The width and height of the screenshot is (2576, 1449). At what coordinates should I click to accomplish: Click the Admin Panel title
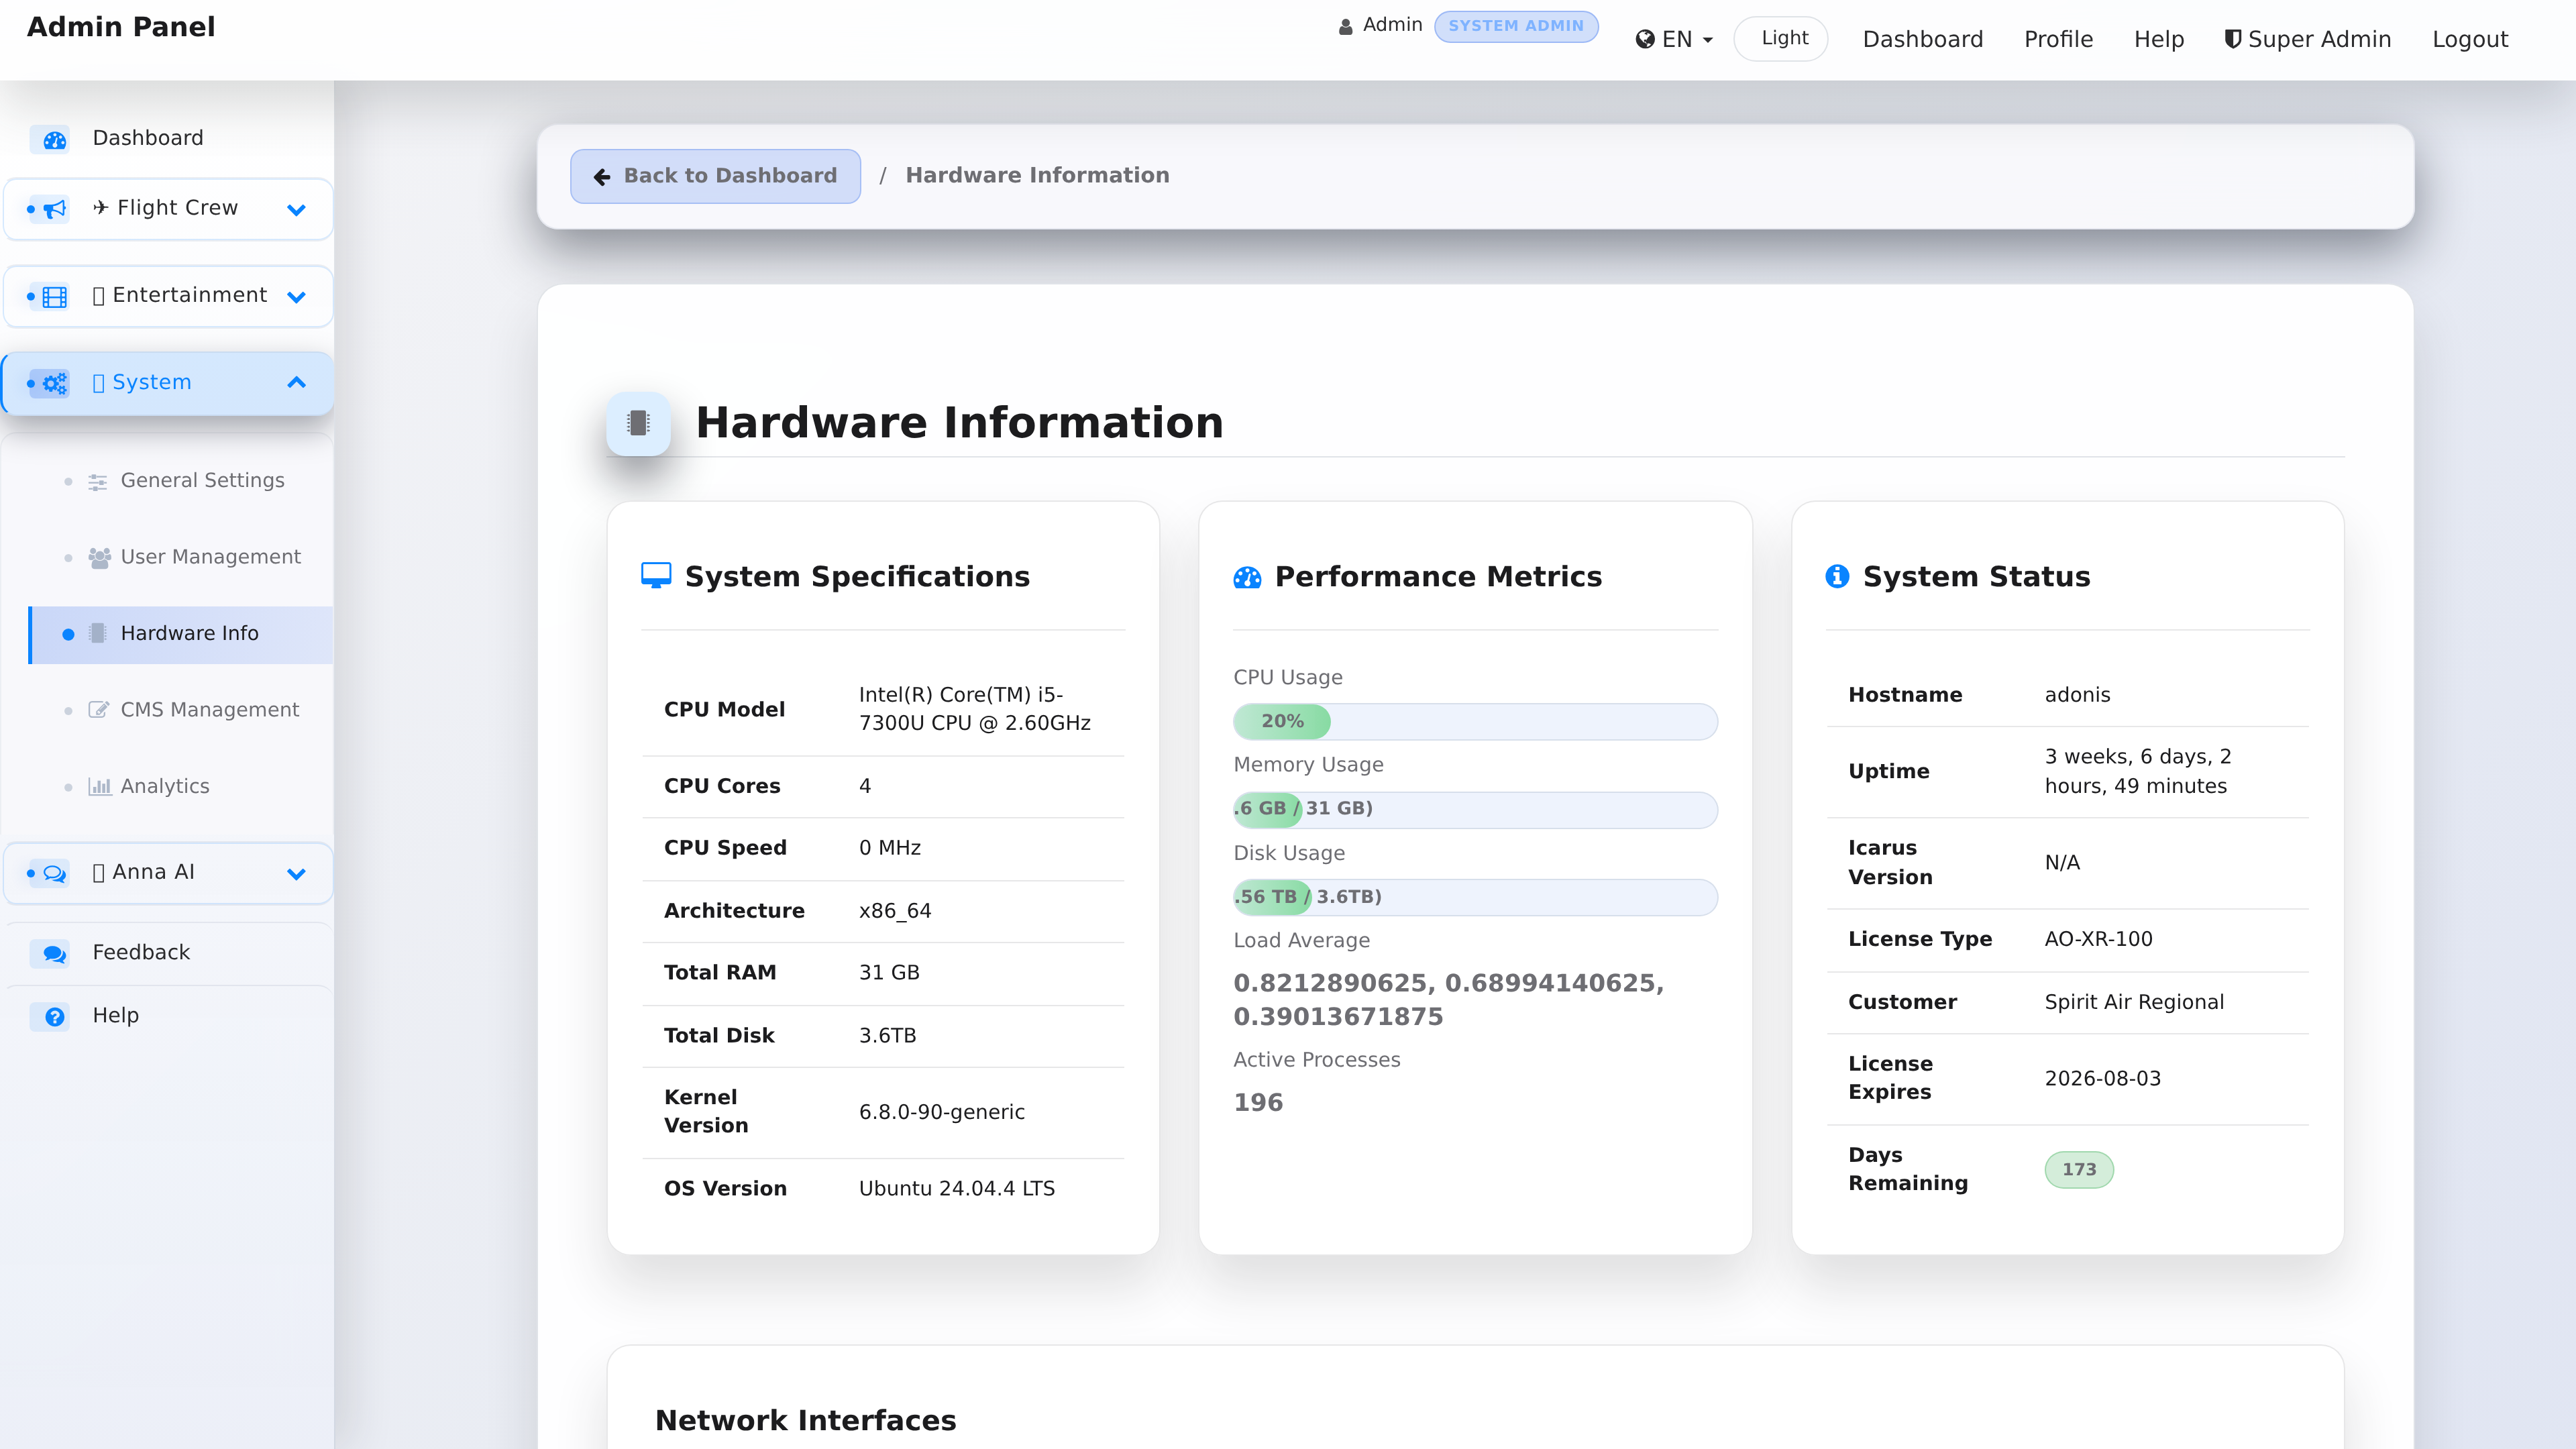click(121, 27)
